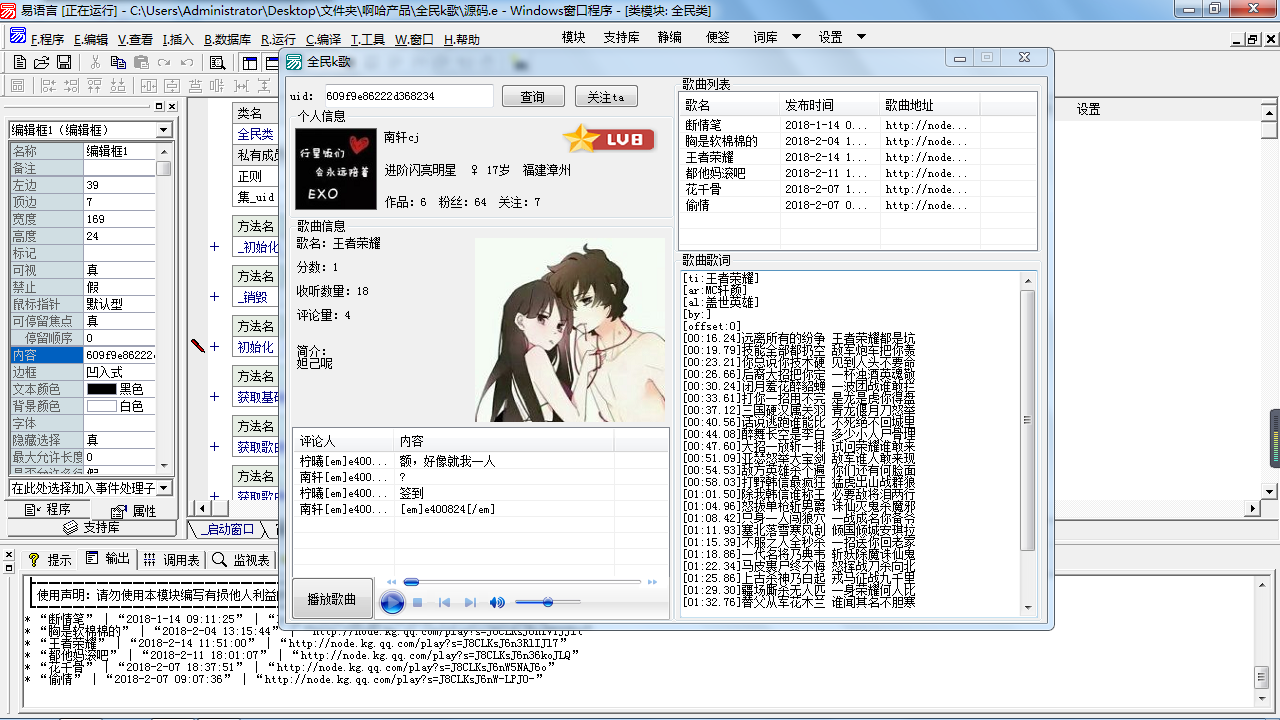Open the R.运行 menu
1280x720 pixels.
click(279, 40)
